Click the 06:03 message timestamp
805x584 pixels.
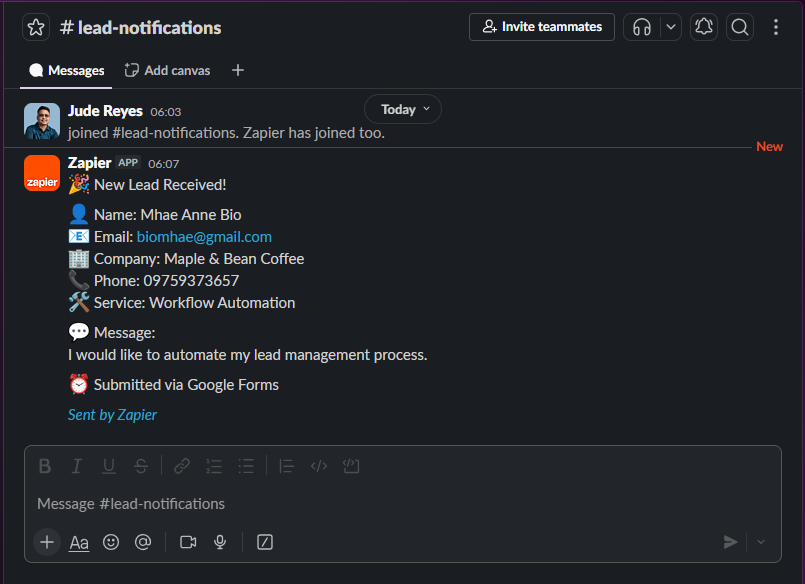click(166, 112)
